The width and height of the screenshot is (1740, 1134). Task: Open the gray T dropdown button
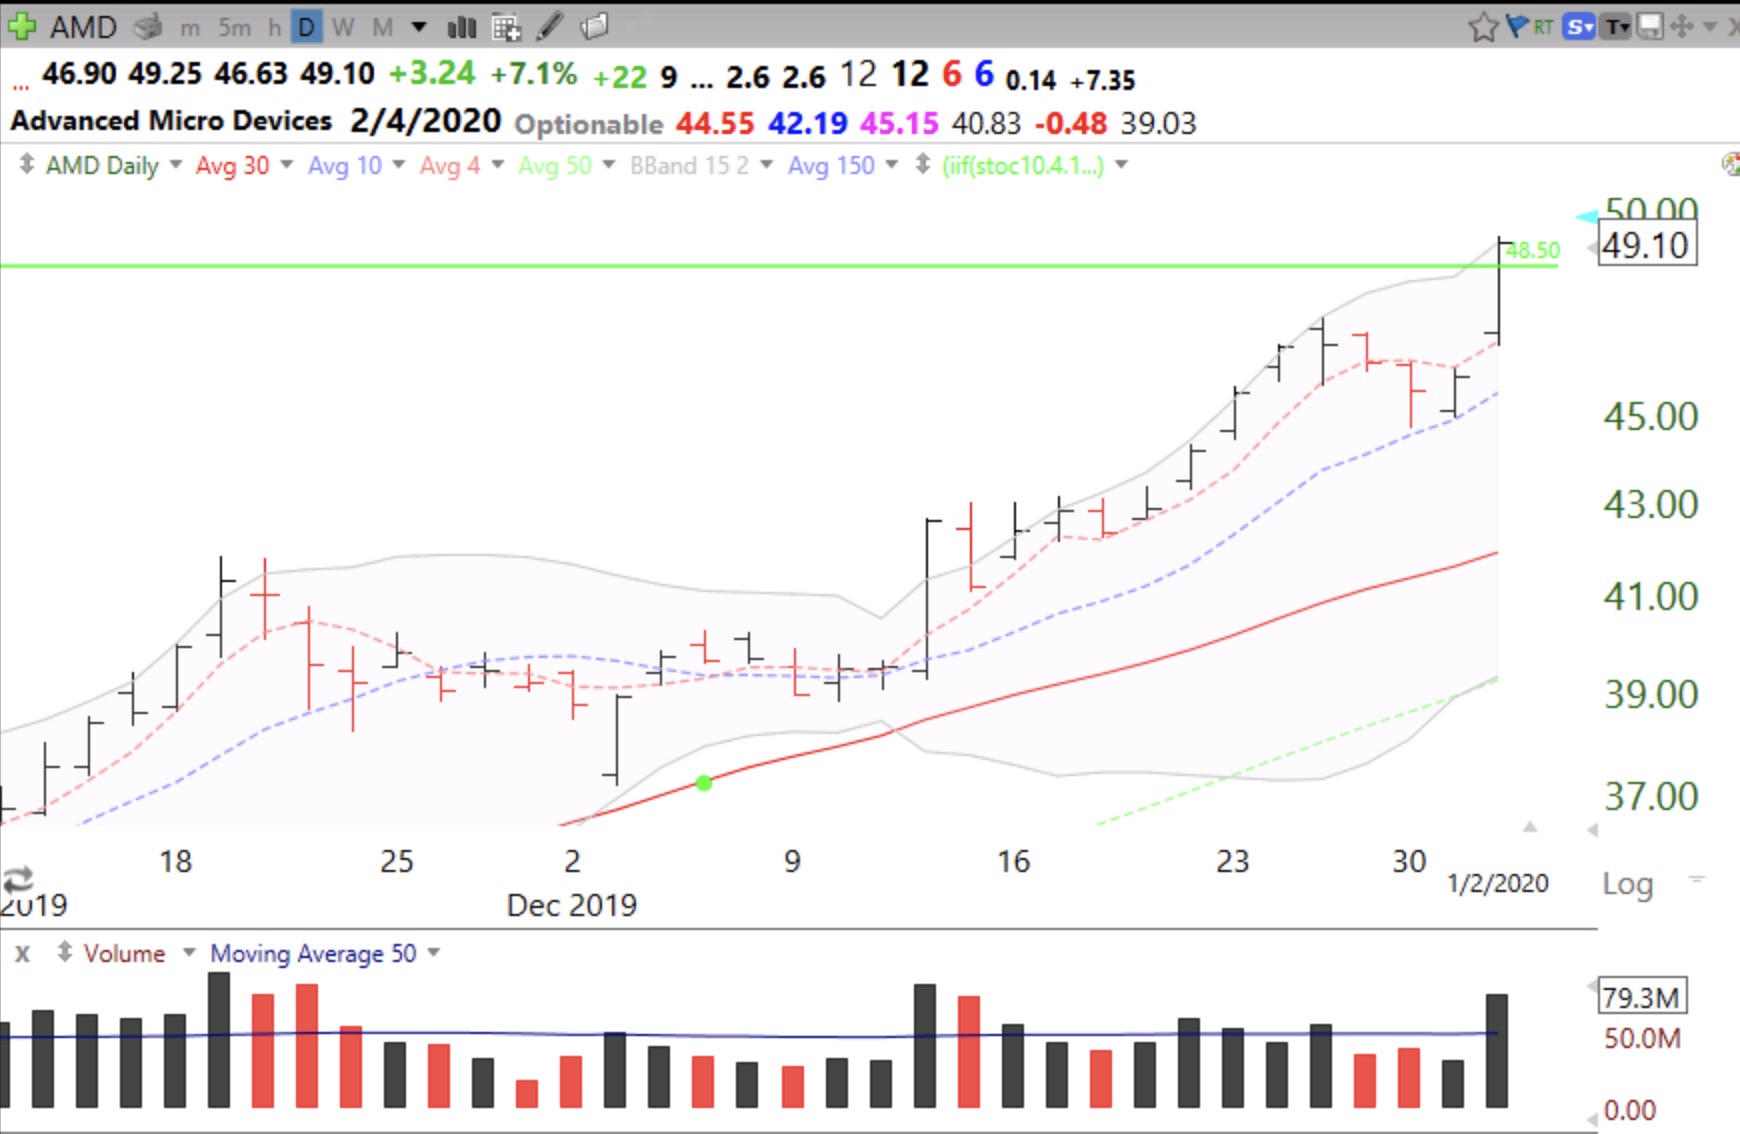point(1617,27)
